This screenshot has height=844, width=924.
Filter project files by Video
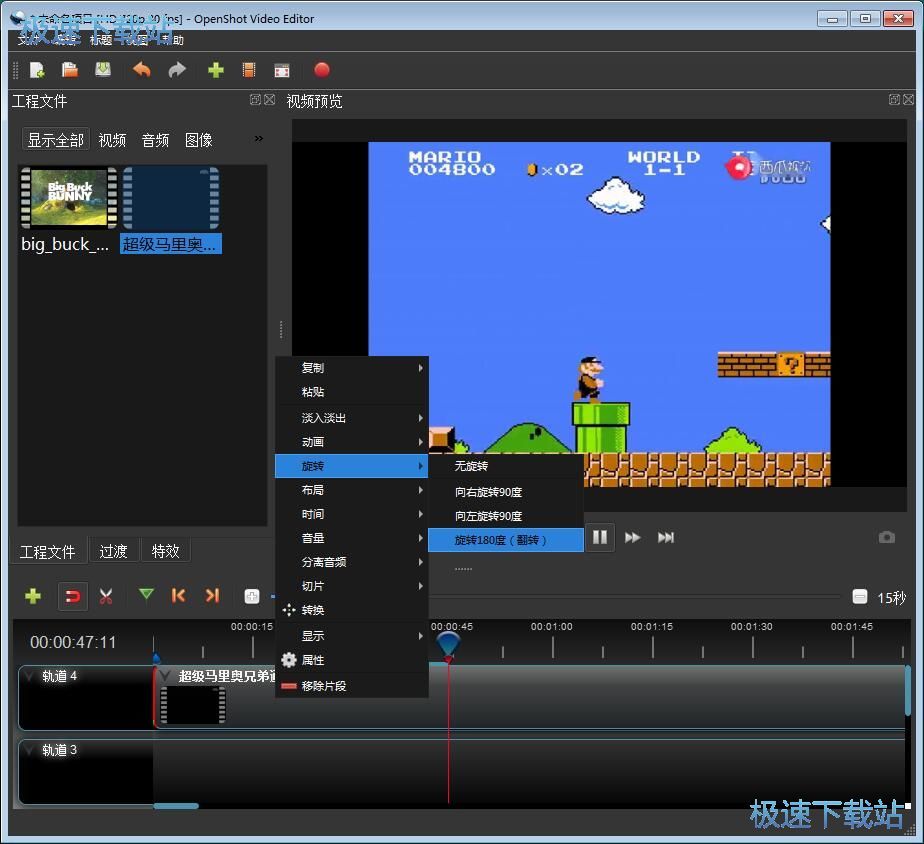tap(112, 140)
